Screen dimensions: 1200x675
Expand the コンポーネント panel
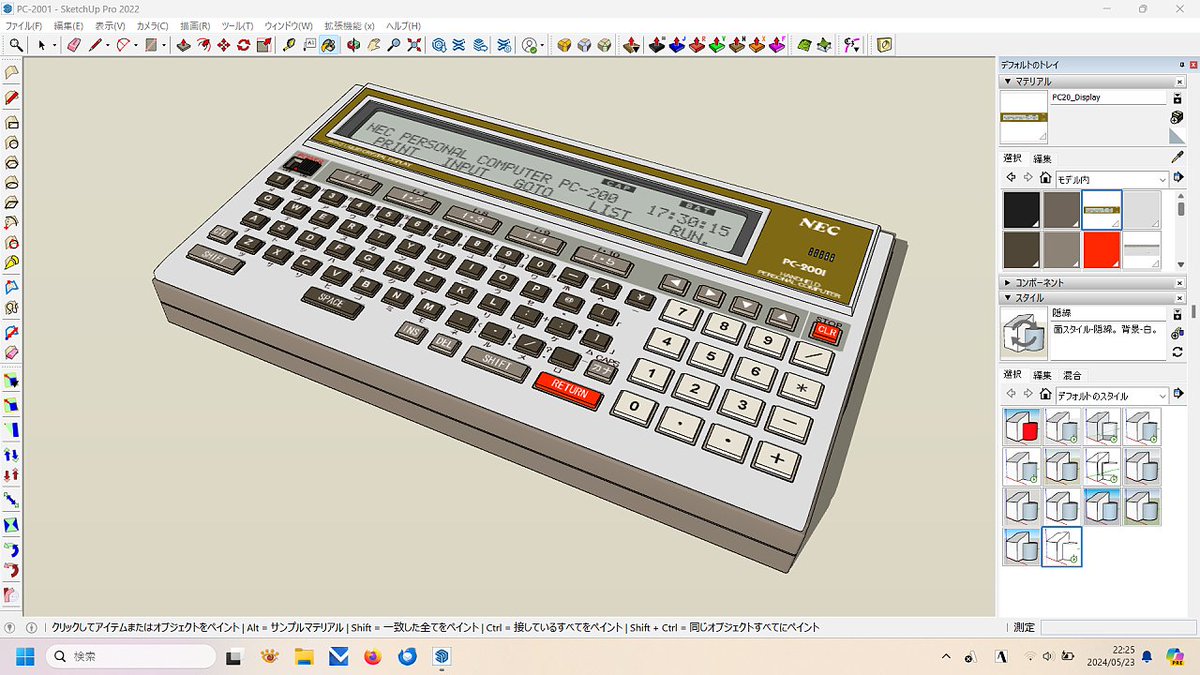[1008, 283]
